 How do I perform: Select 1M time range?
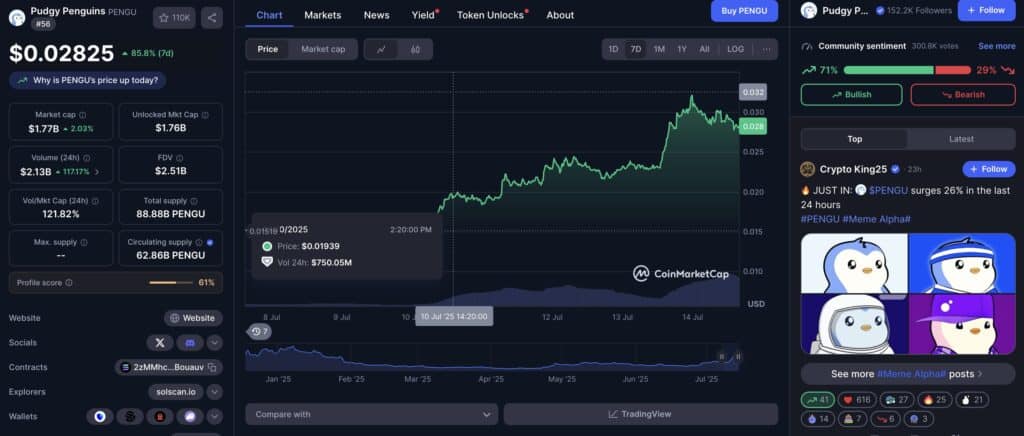659,50
